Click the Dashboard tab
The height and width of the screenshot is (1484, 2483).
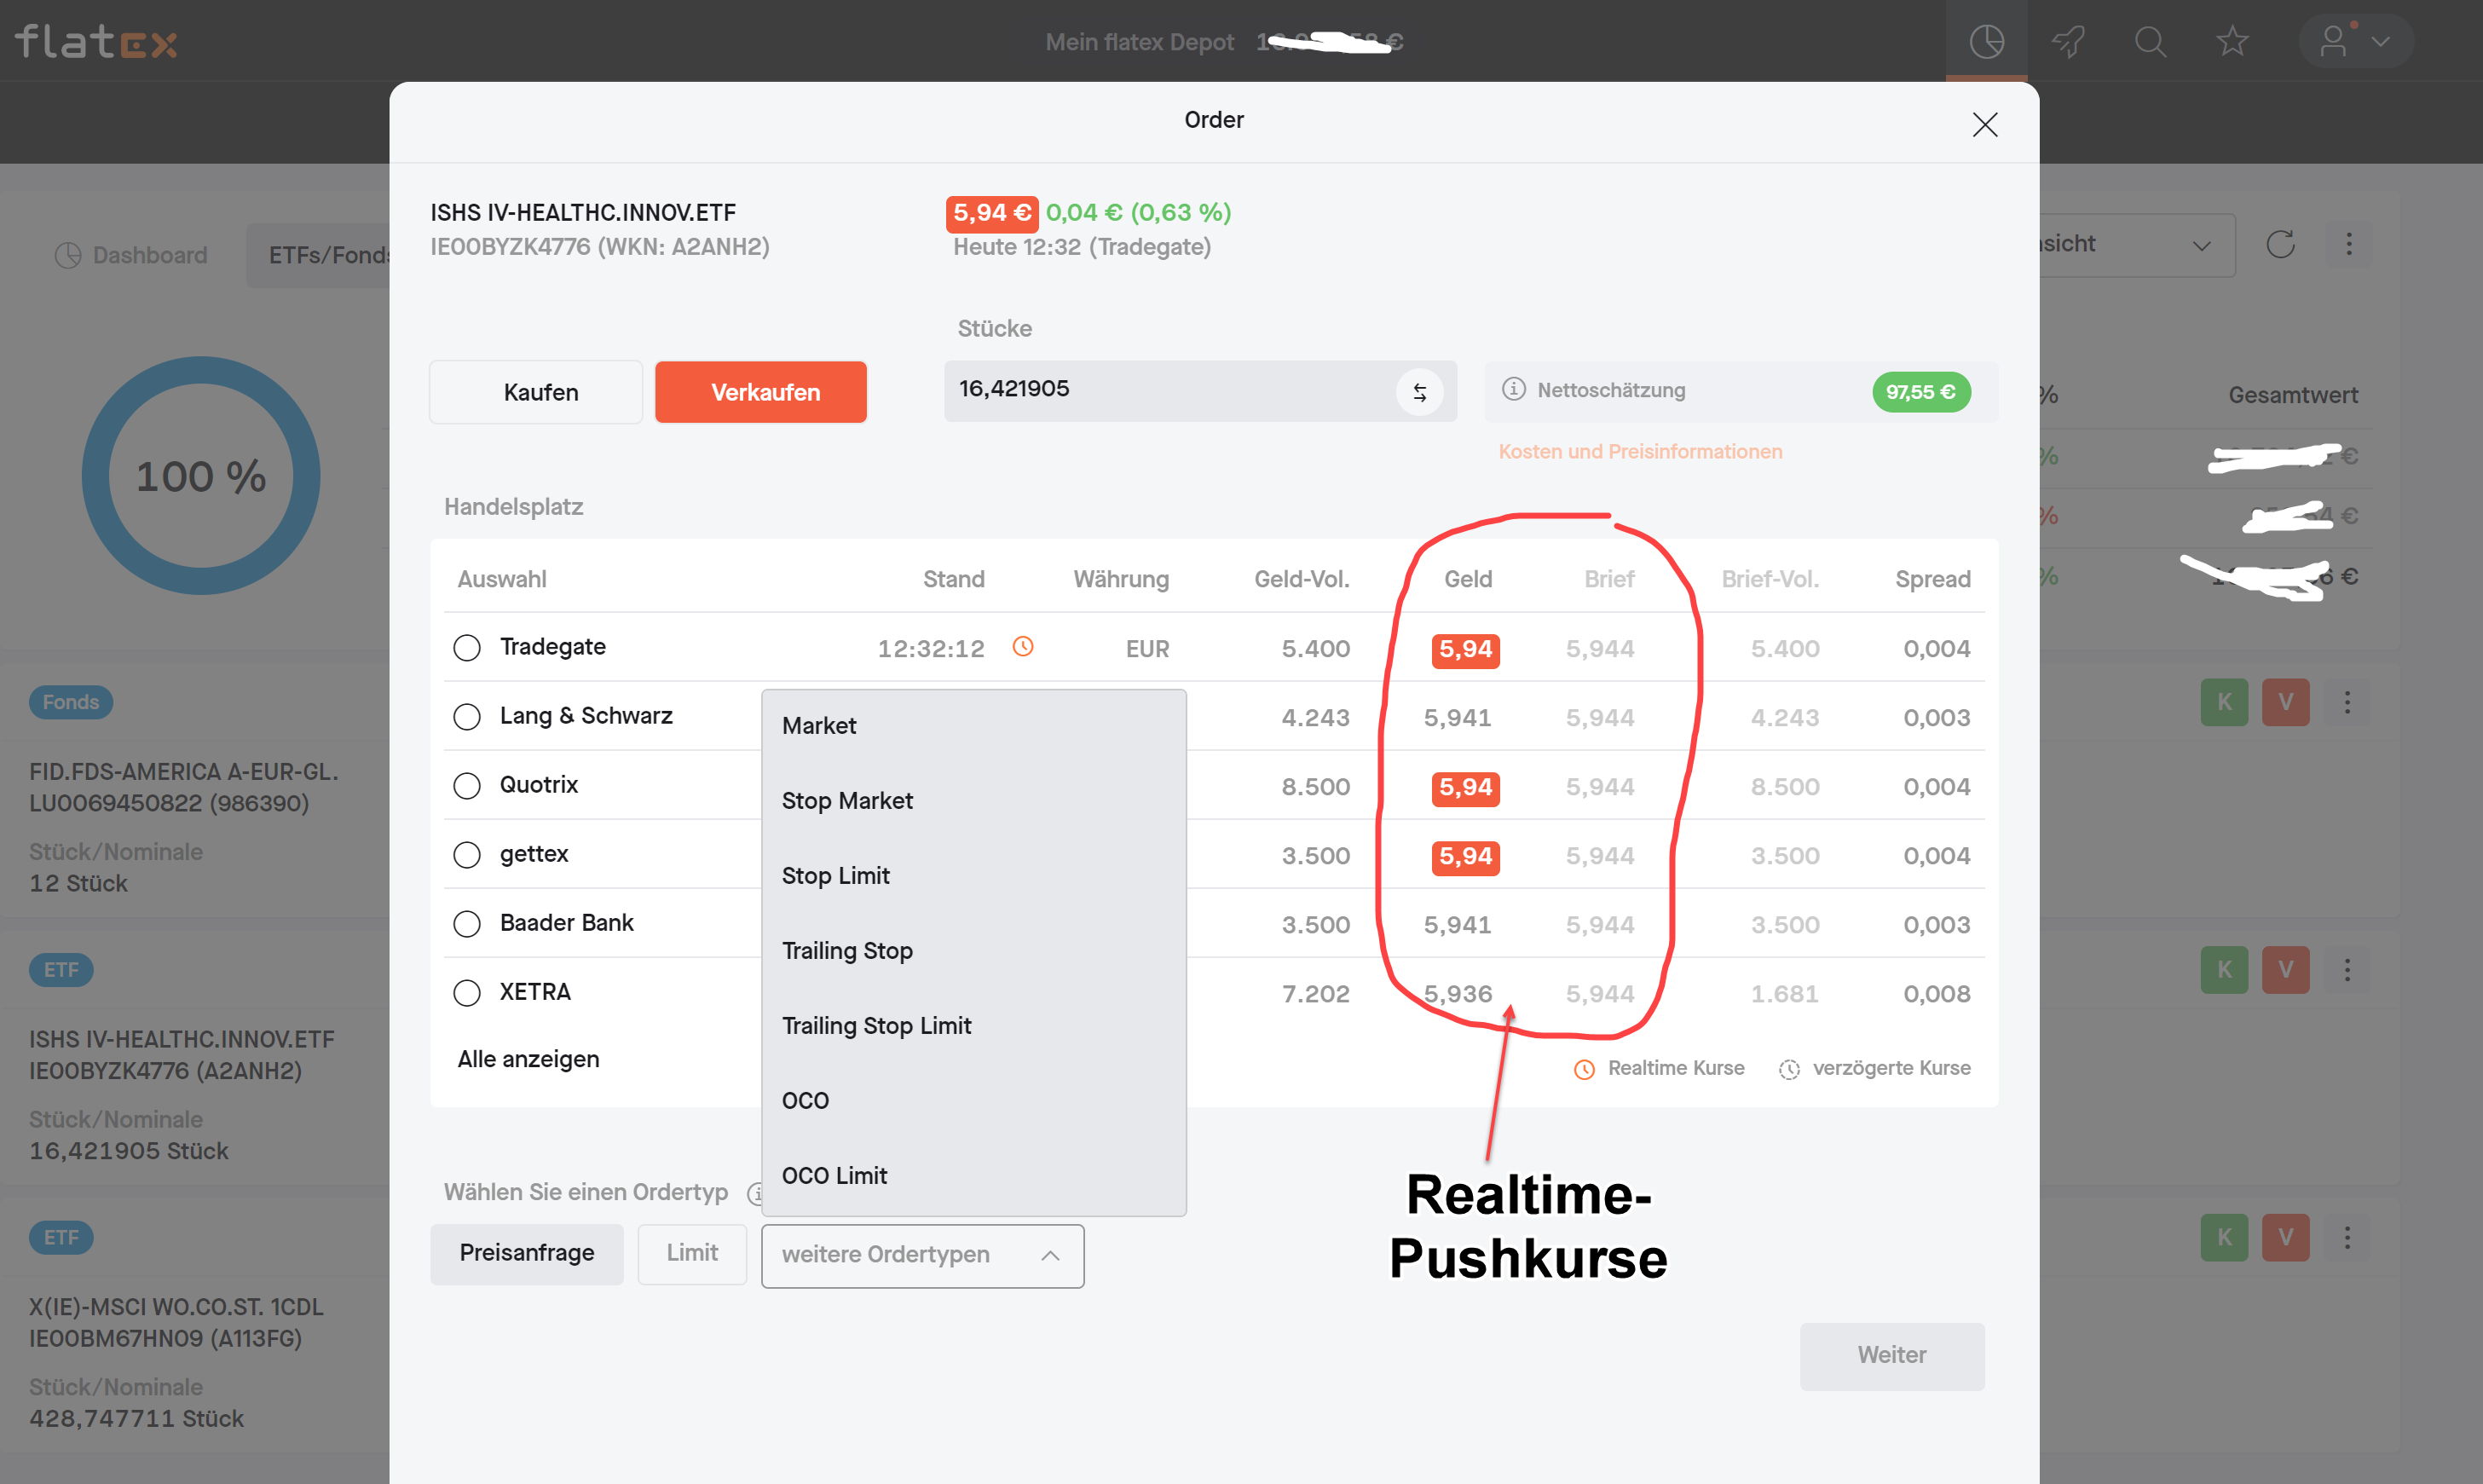(131, 255)
